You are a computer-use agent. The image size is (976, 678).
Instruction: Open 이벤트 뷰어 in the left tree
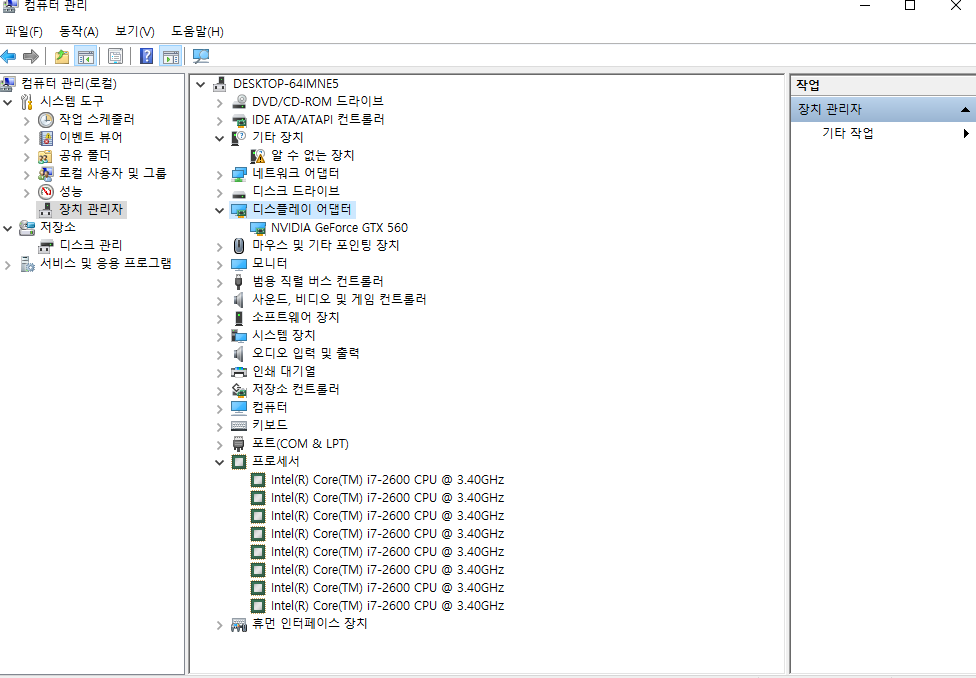[x=90, y=137]
